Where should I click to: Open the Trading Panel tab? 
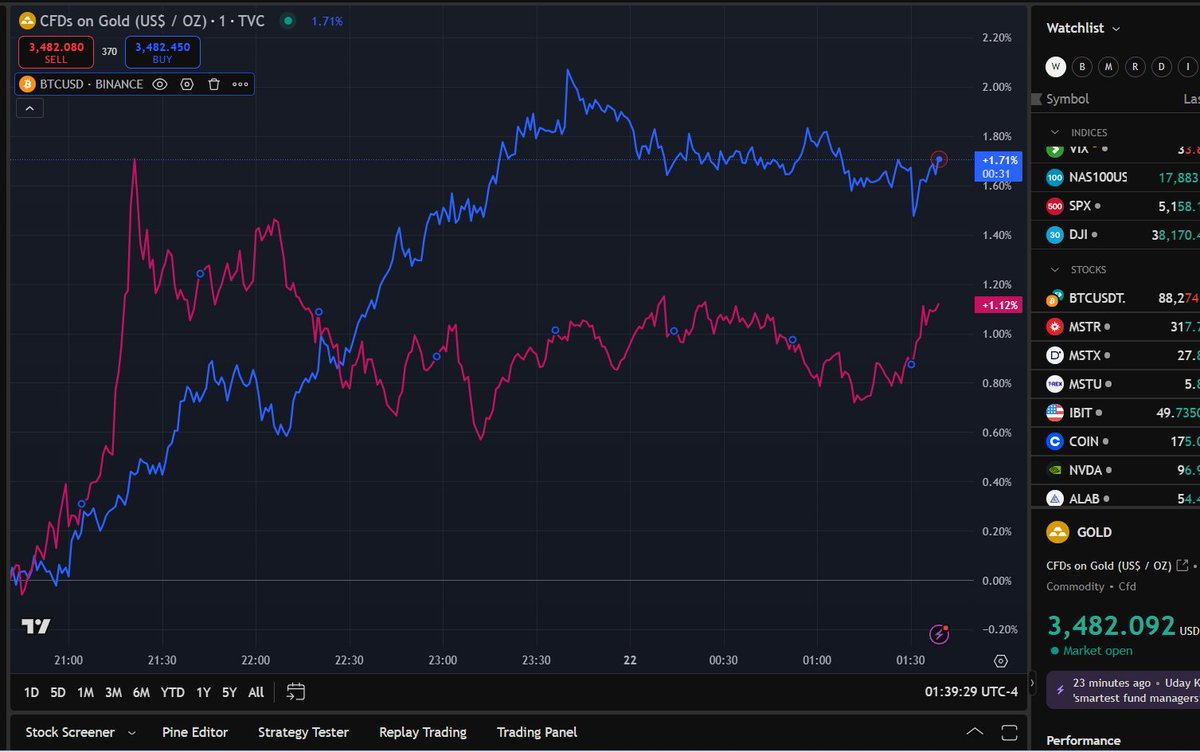pos(537,732)
